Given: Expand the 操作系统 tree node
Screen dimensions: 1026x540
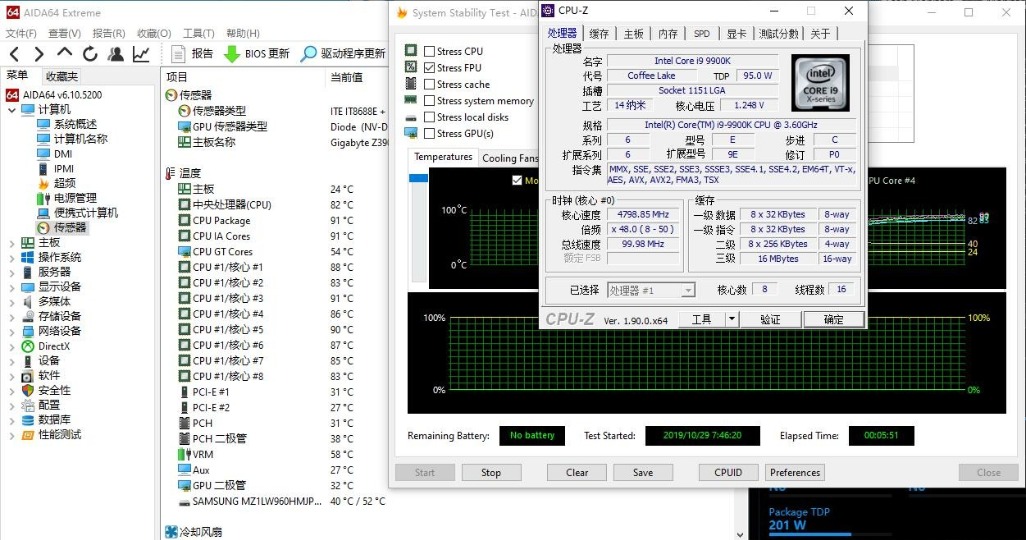Looking at the screenshot, I should tap(12, 257).
